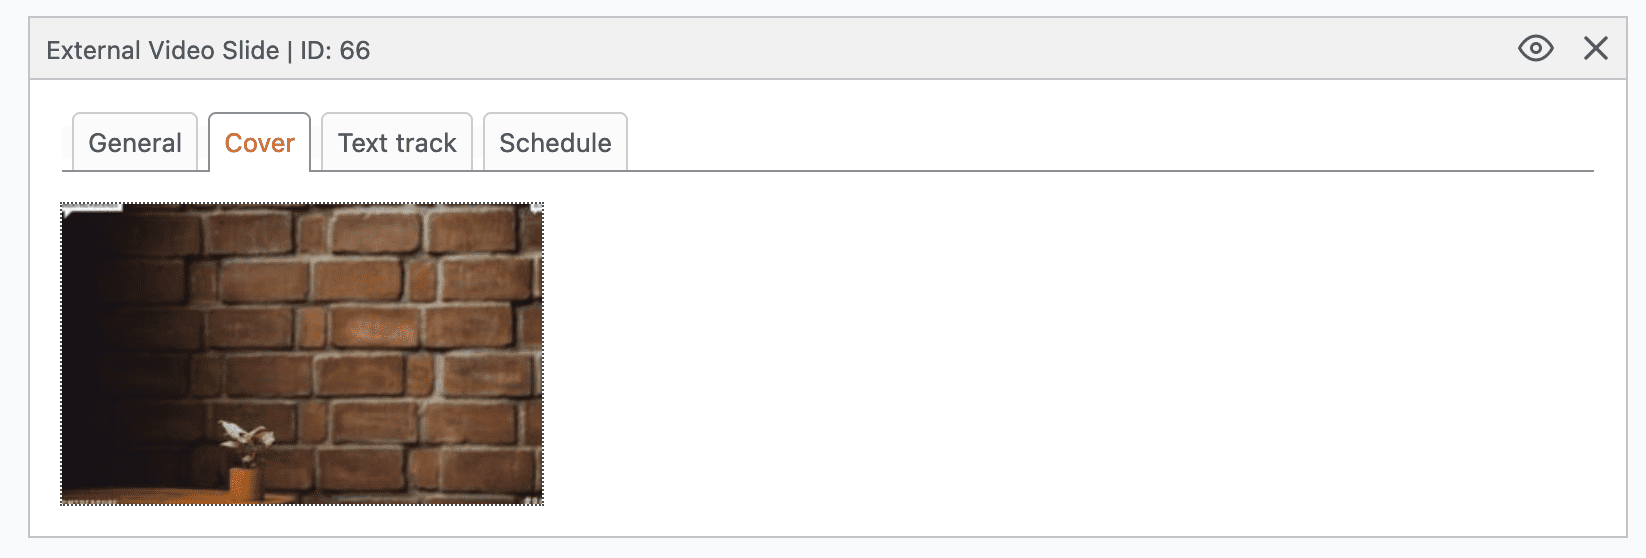This screenshot has width=1646, height=558.
Task: Click the X icon in the slide header
Action: pos(1595,48)
